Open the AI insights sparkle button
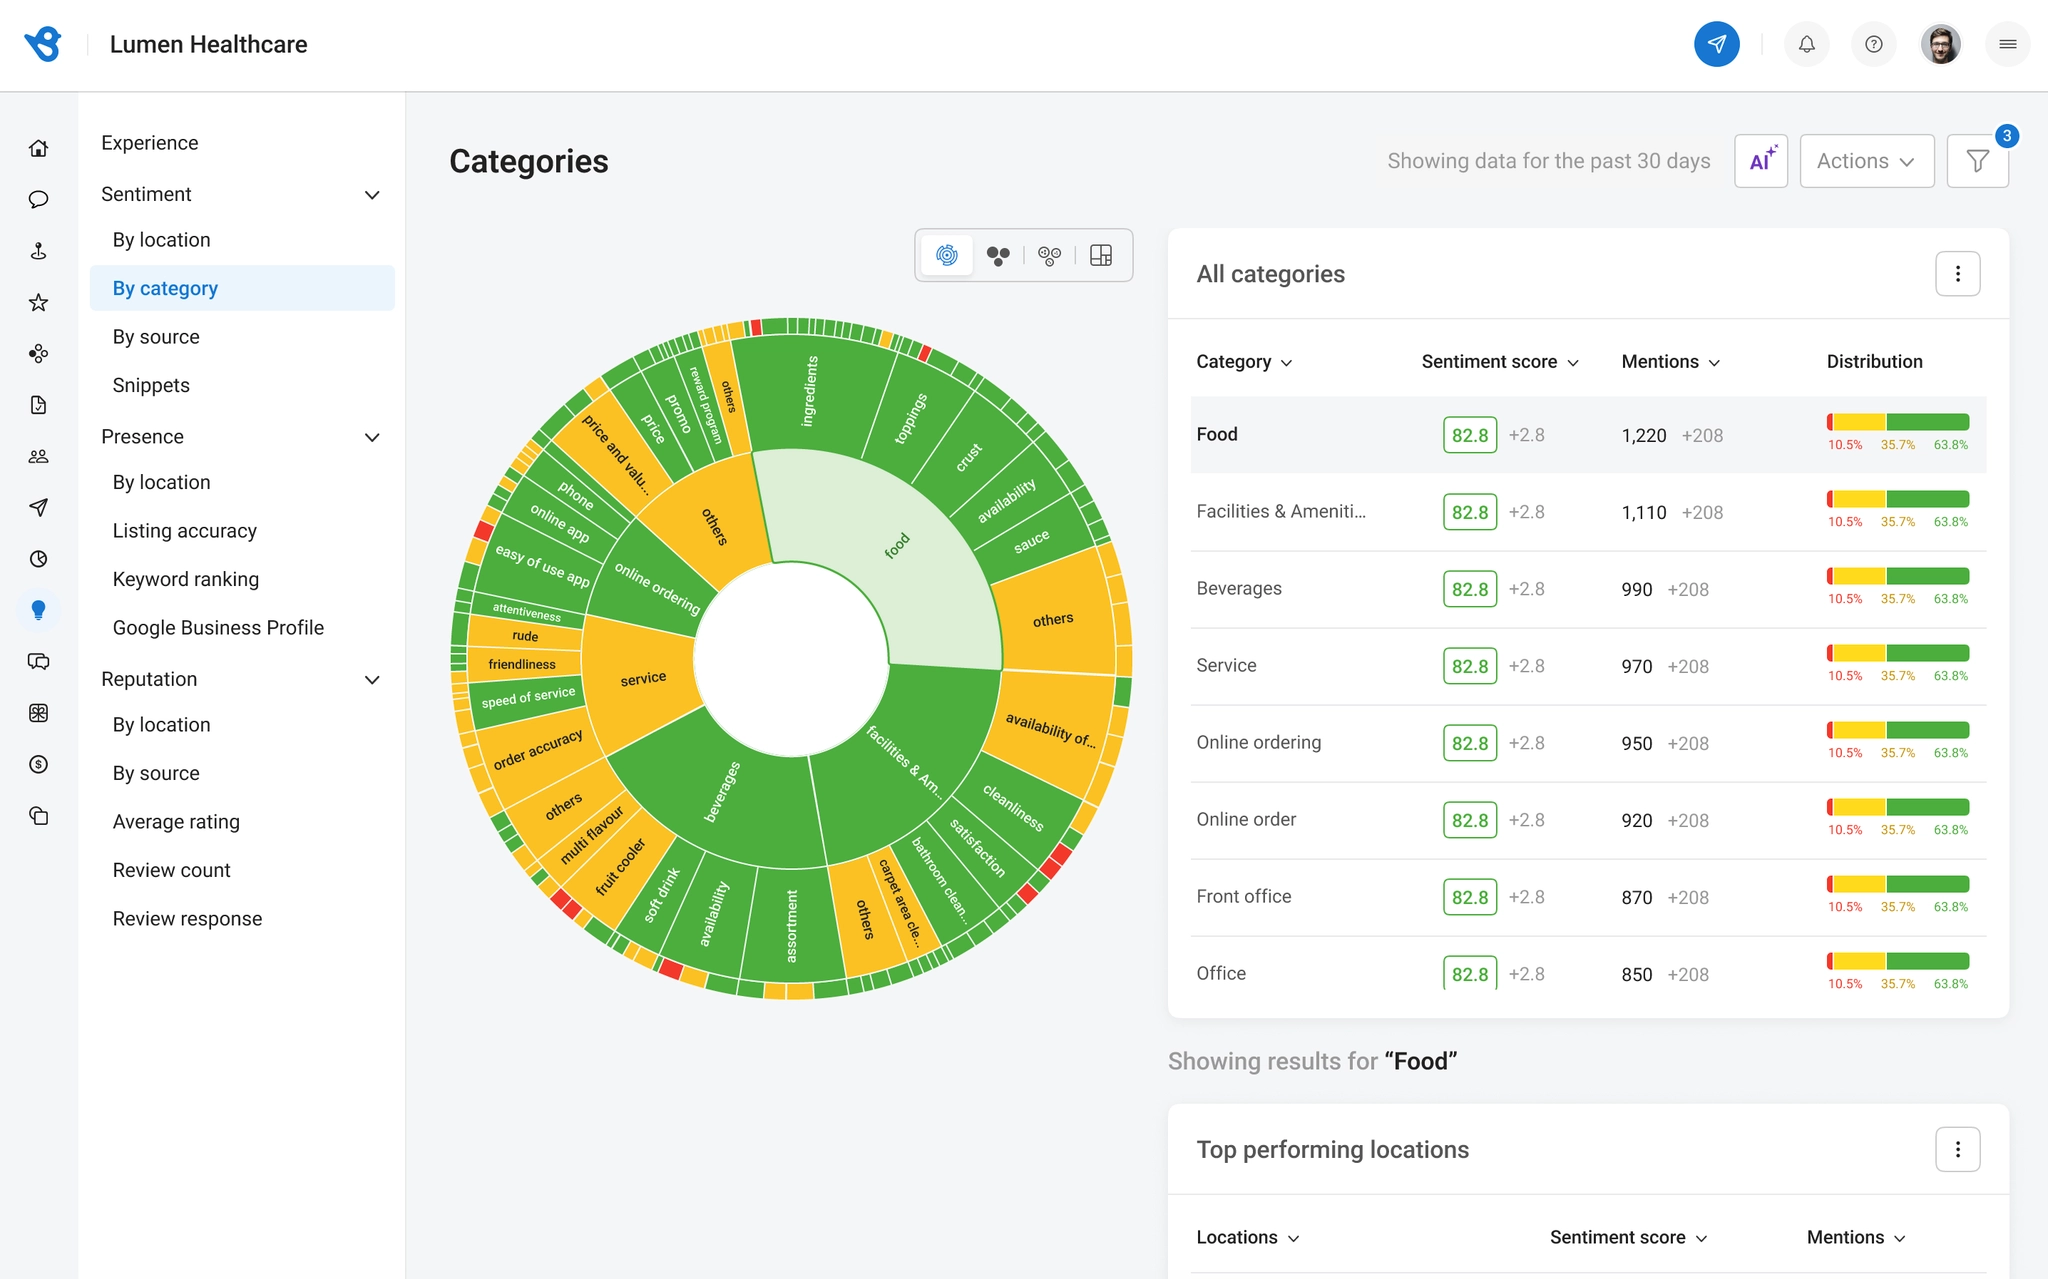Image resolution: width=2048 pixels, height=1279 pixels. coord(1761,161)
